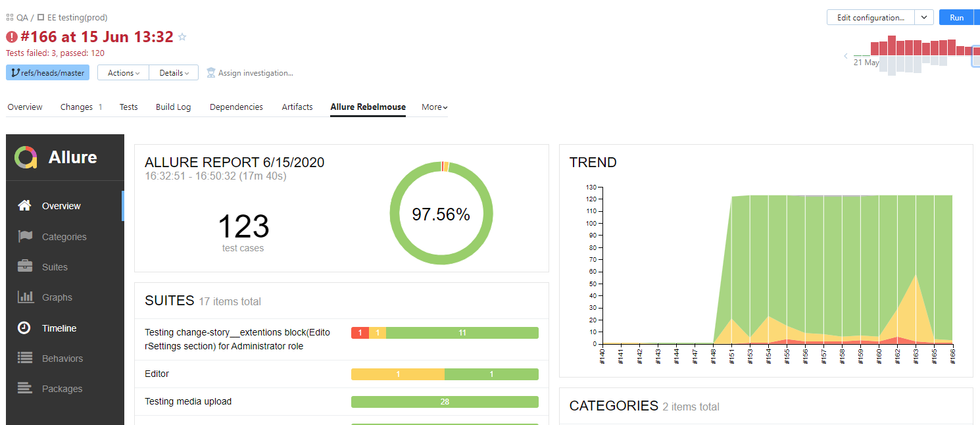This screenshot has height=425, width=980.
Task: Open Packages via the sidebar icon
Action: 25,389
